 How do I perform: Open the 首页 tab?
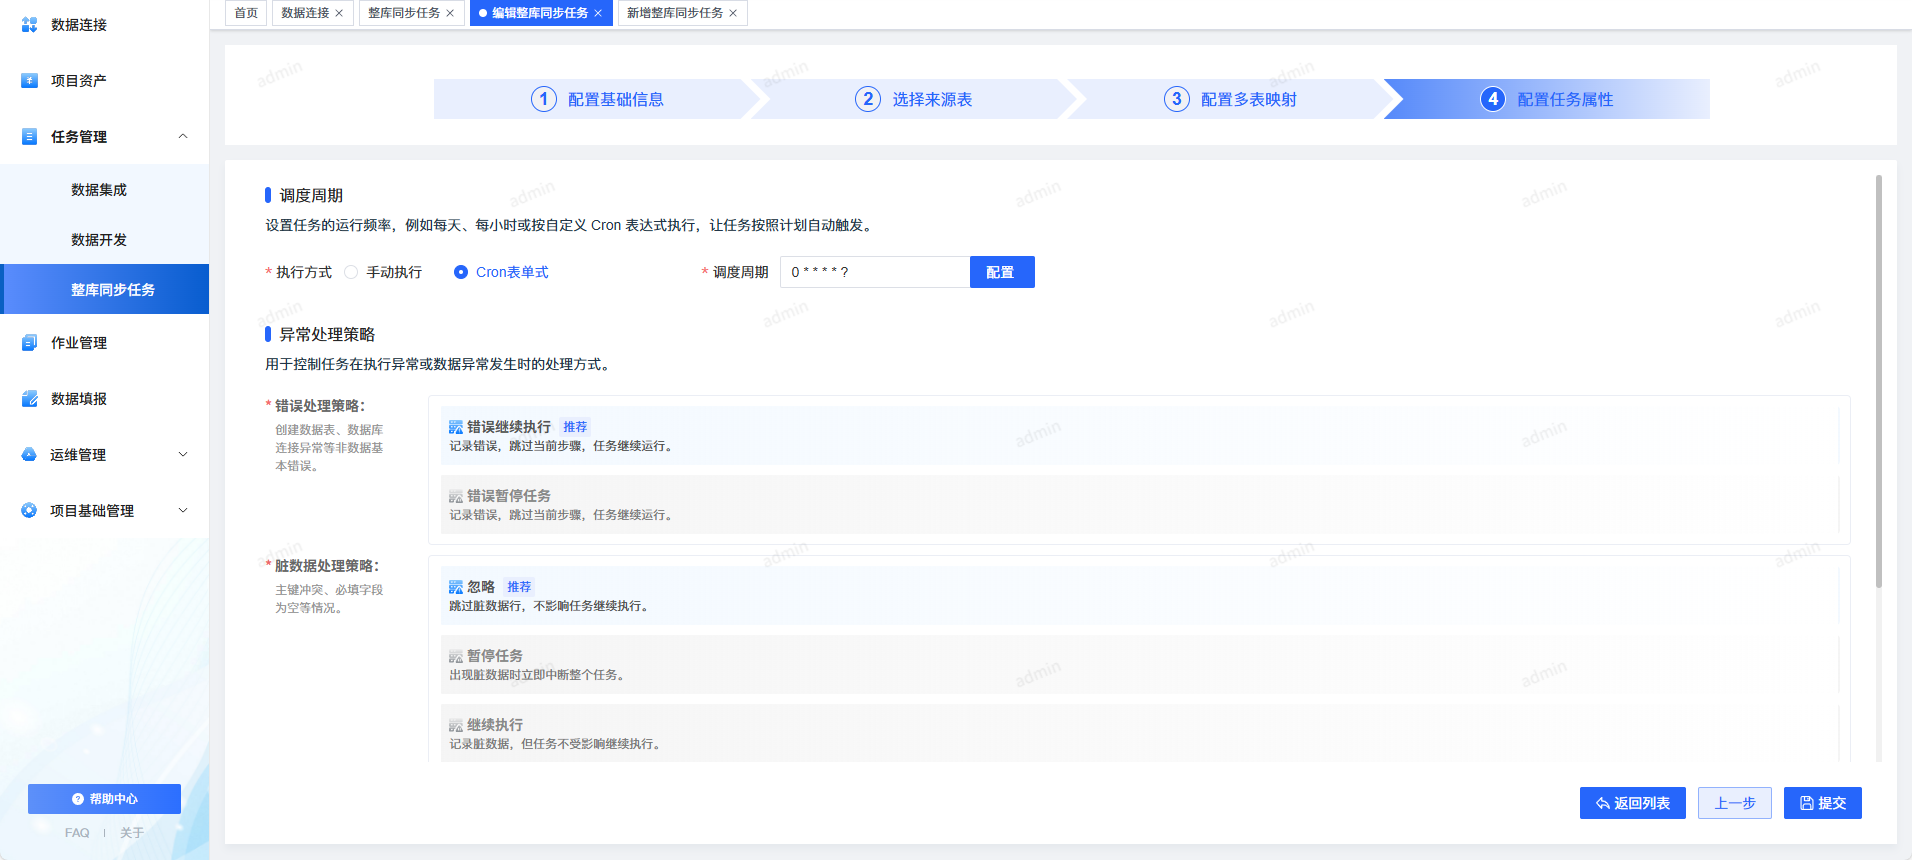click(246, 13)
